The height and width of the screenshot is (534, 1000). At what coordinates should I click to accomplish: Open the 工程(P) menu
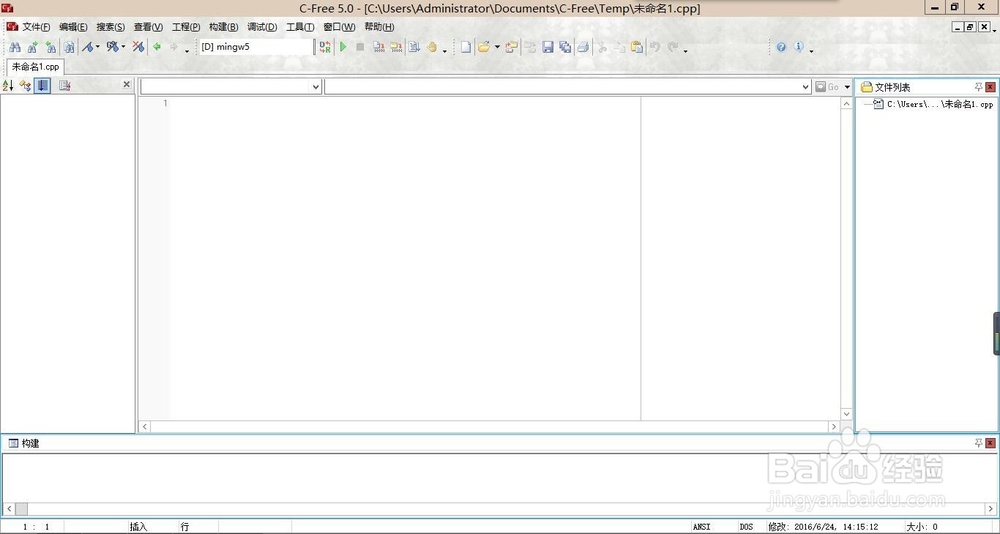click(x=186, y=27)
